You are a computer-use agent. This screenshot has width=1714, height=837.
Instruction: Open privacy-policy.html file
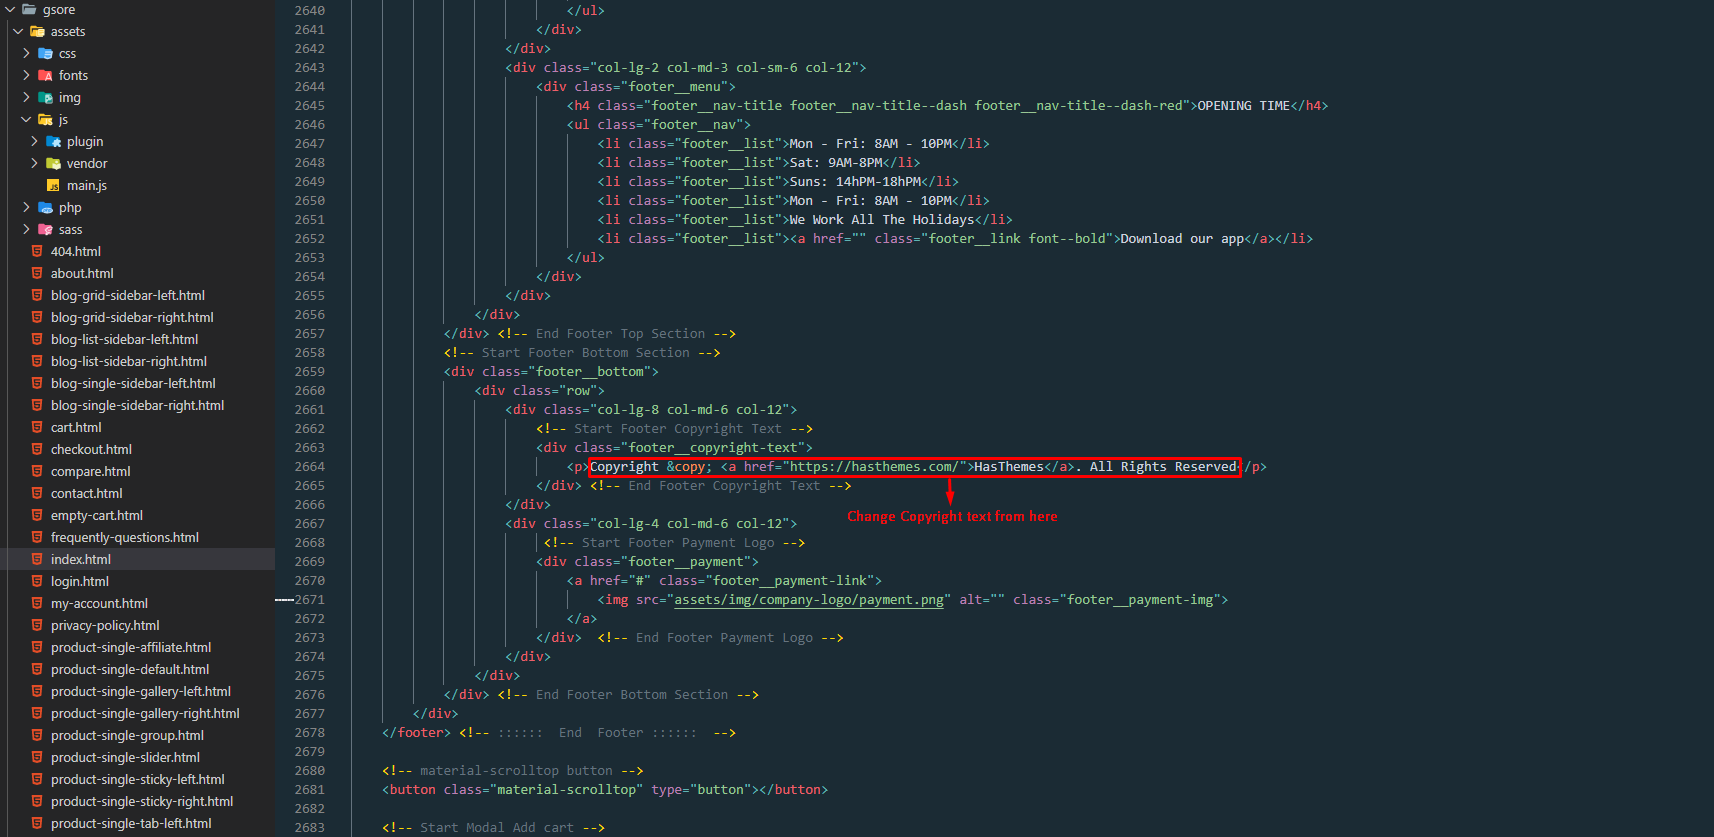(x=105, y=626)
